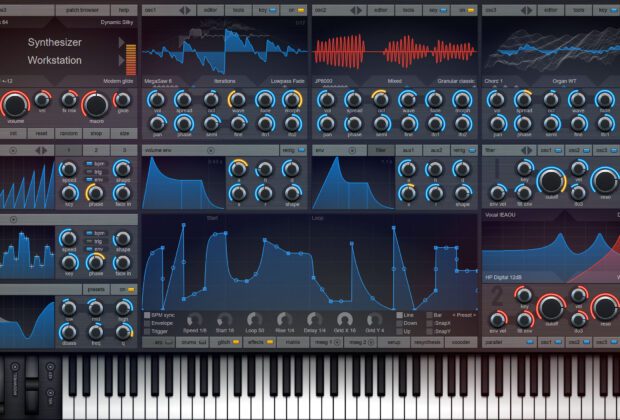Check the Trigger checkbox
Image resolution: width=620 pixels, height=420 pixels.
tap(147, 331)
